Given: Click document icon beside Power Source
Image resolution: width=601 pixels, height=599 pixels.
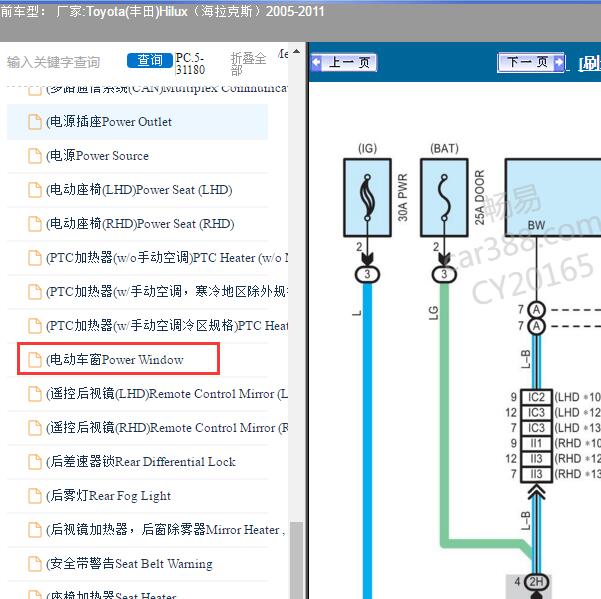Looking at the screenshot, I should 35,156.
